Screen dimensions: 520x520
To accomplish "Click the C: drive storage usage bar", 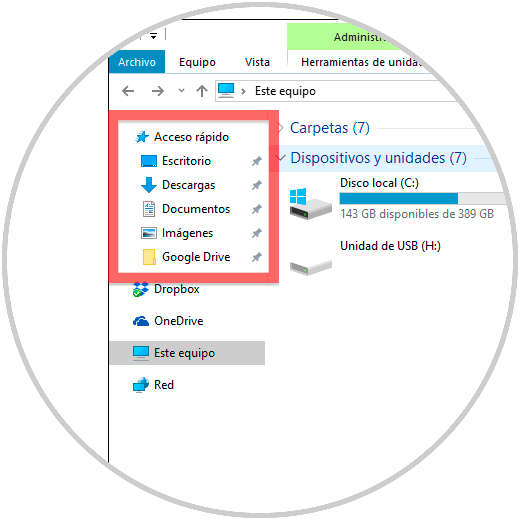I will pyautogui.click(x=423, y=198).
